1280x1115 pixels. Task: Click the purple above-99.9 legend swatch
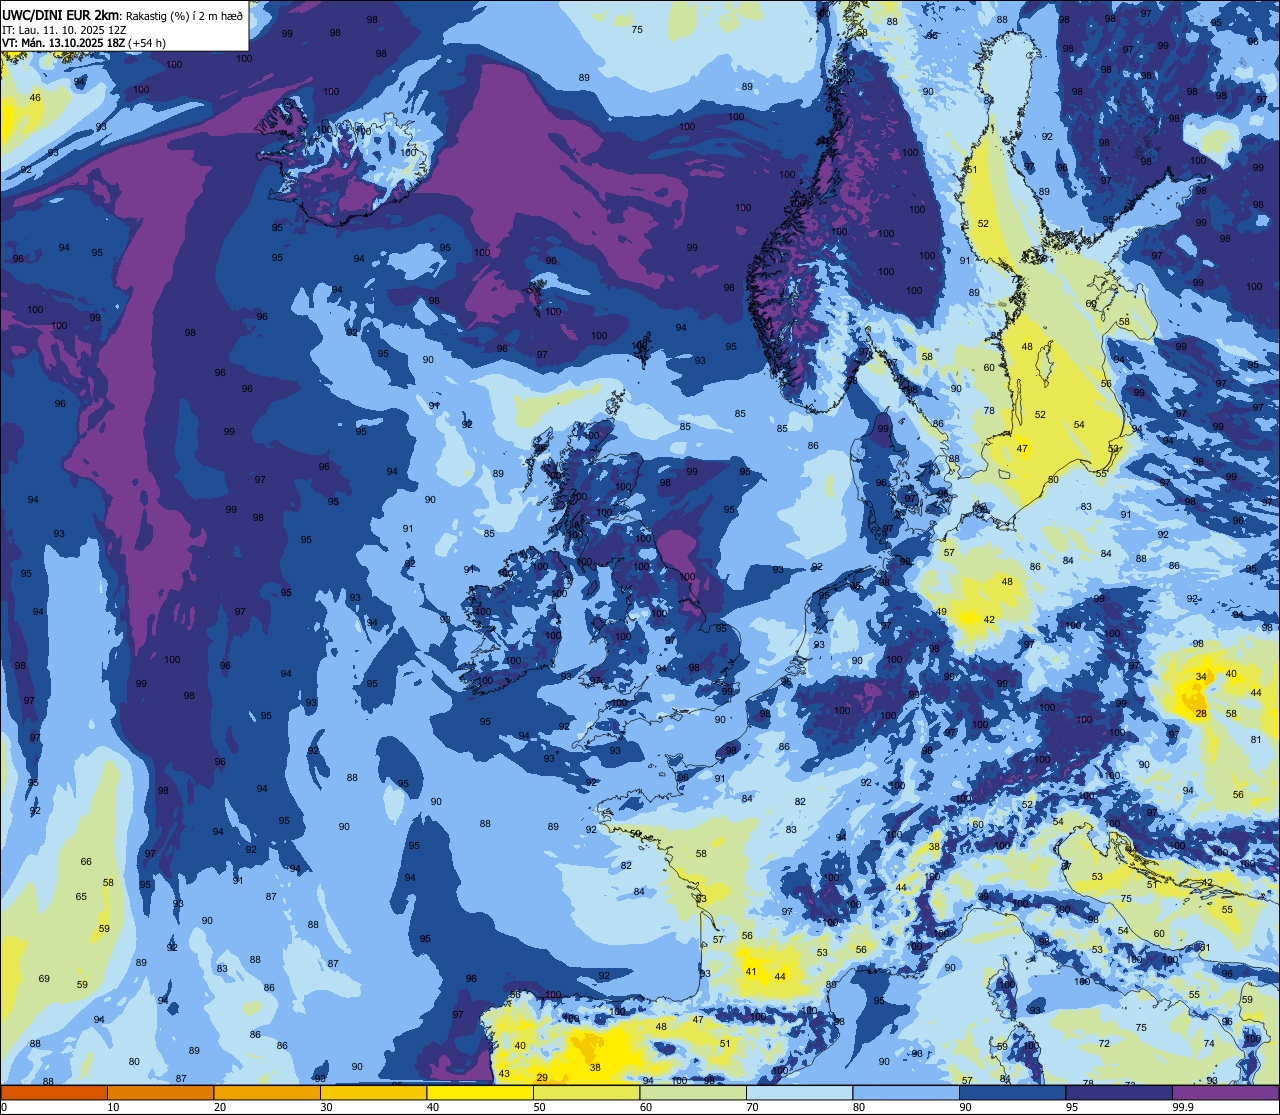click(x=1225, y=1092)
